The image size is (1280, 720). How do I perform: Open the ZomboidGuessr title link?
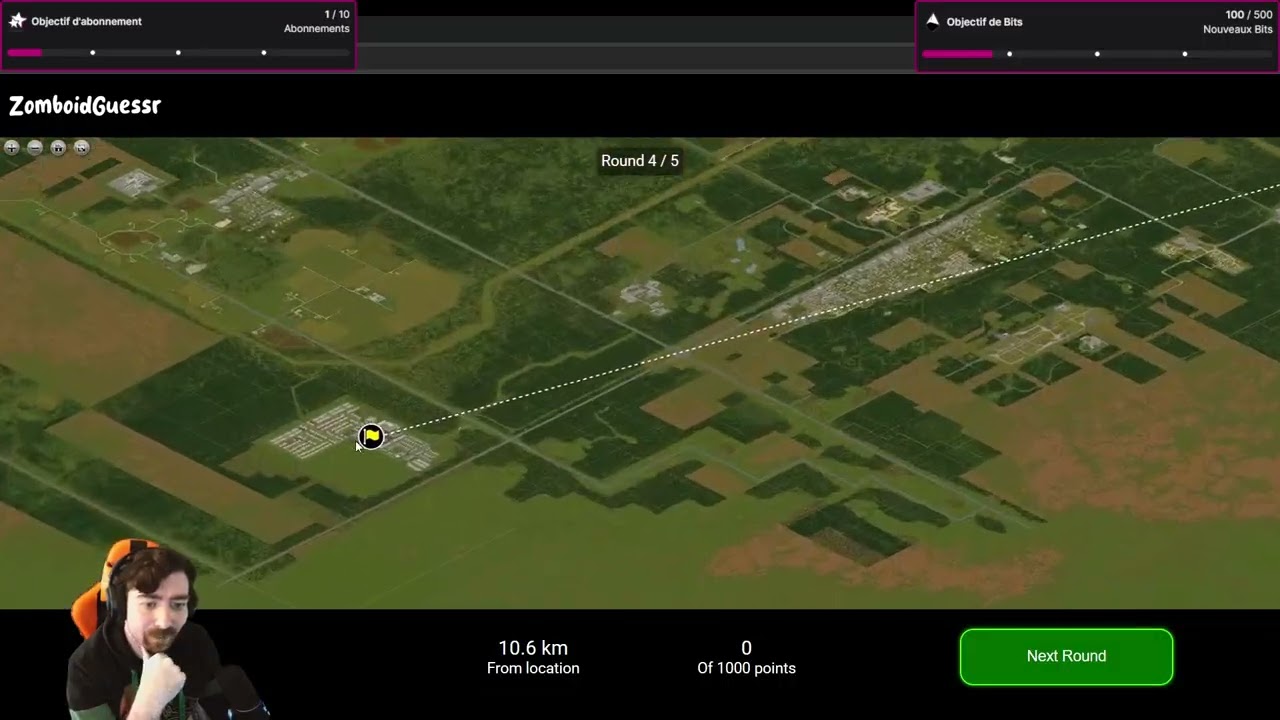click(85, 105)
